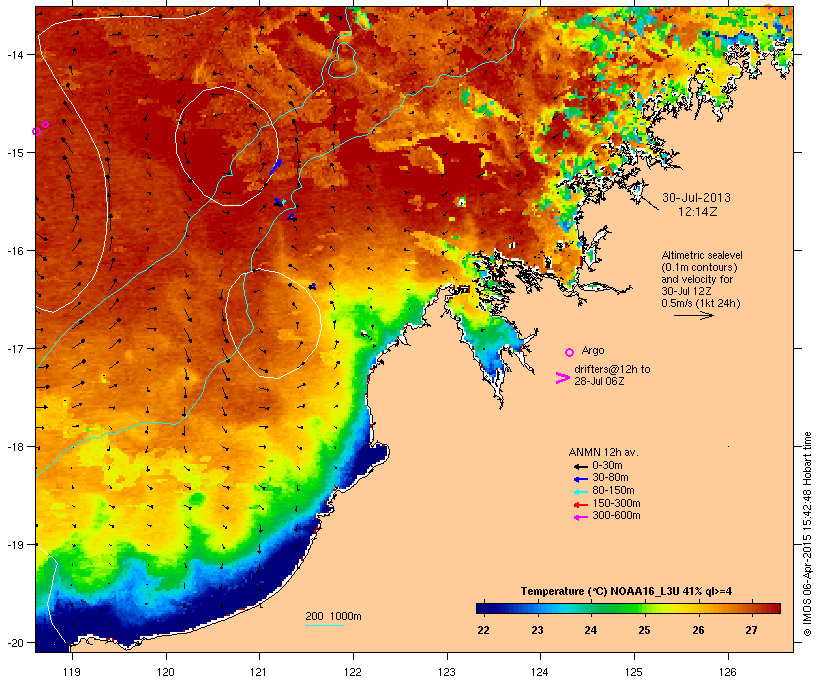This screenshot has width=820, height=680.
Task: Click the magenta Argo circle legend marker
Action: click(570, 352)
